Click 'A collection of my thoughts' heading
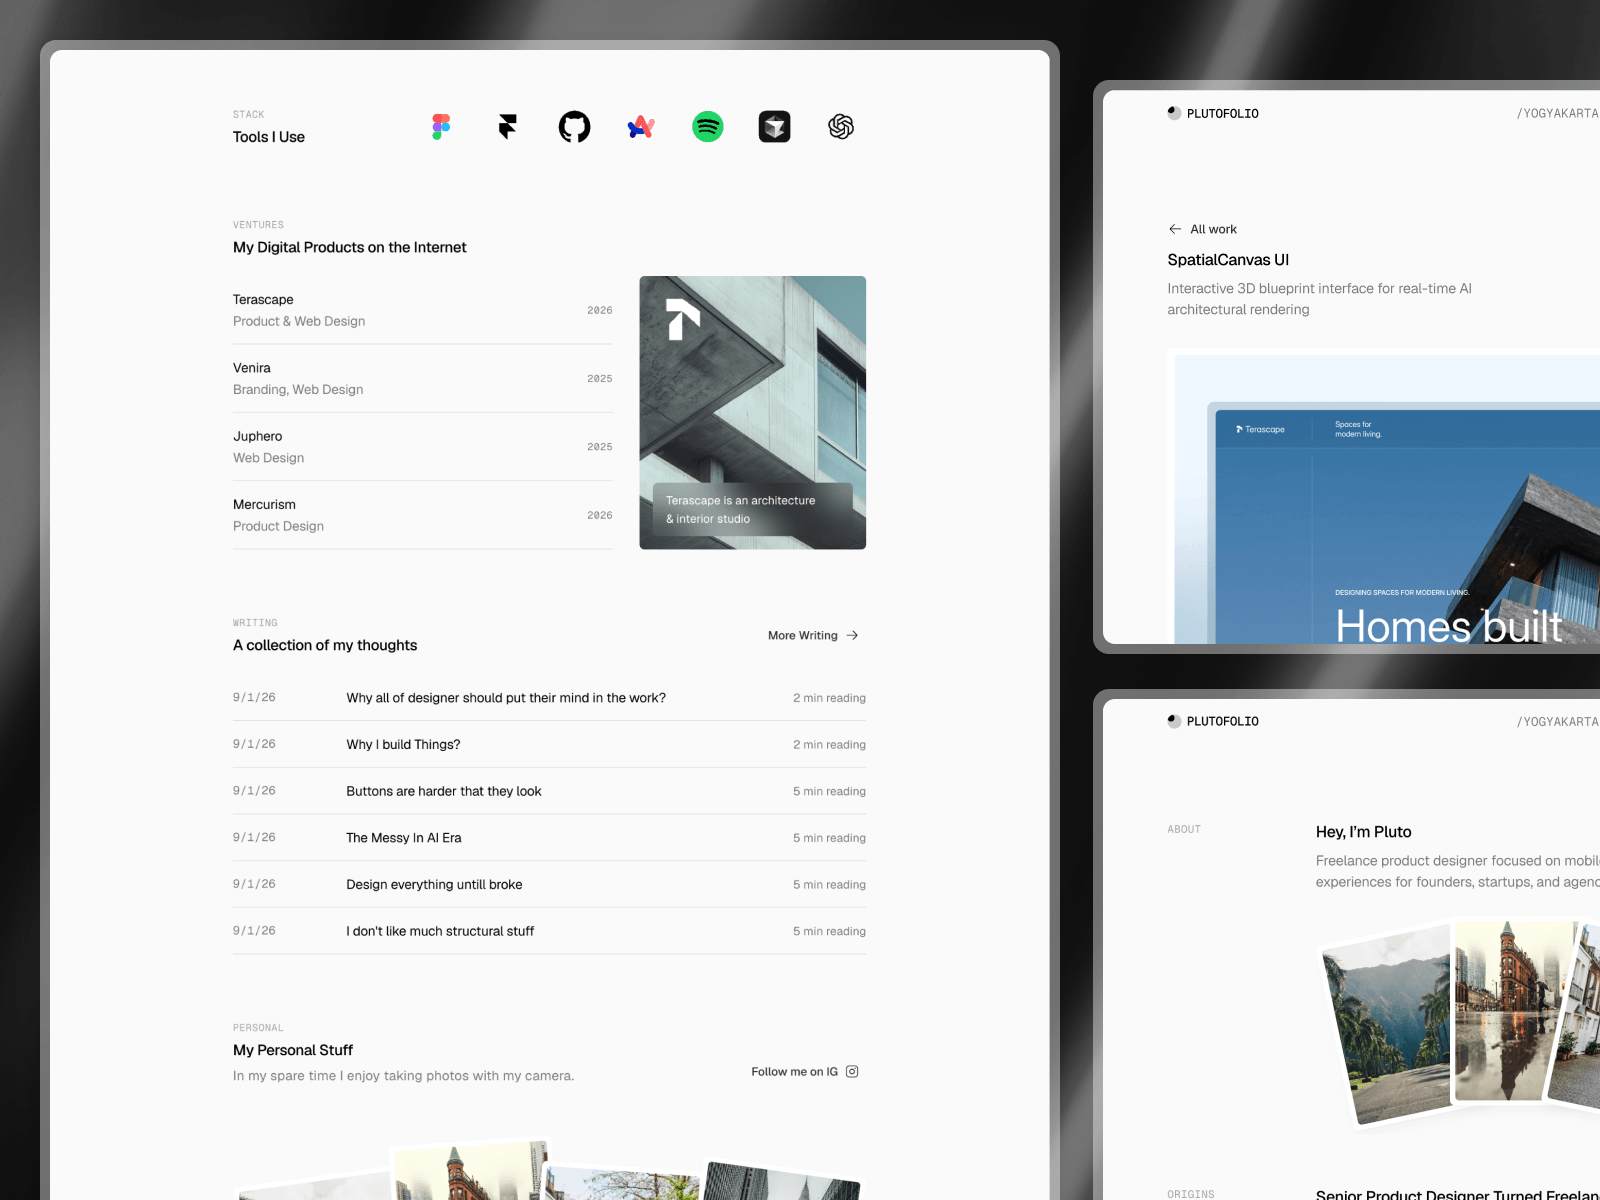 [x=325, y=645]
